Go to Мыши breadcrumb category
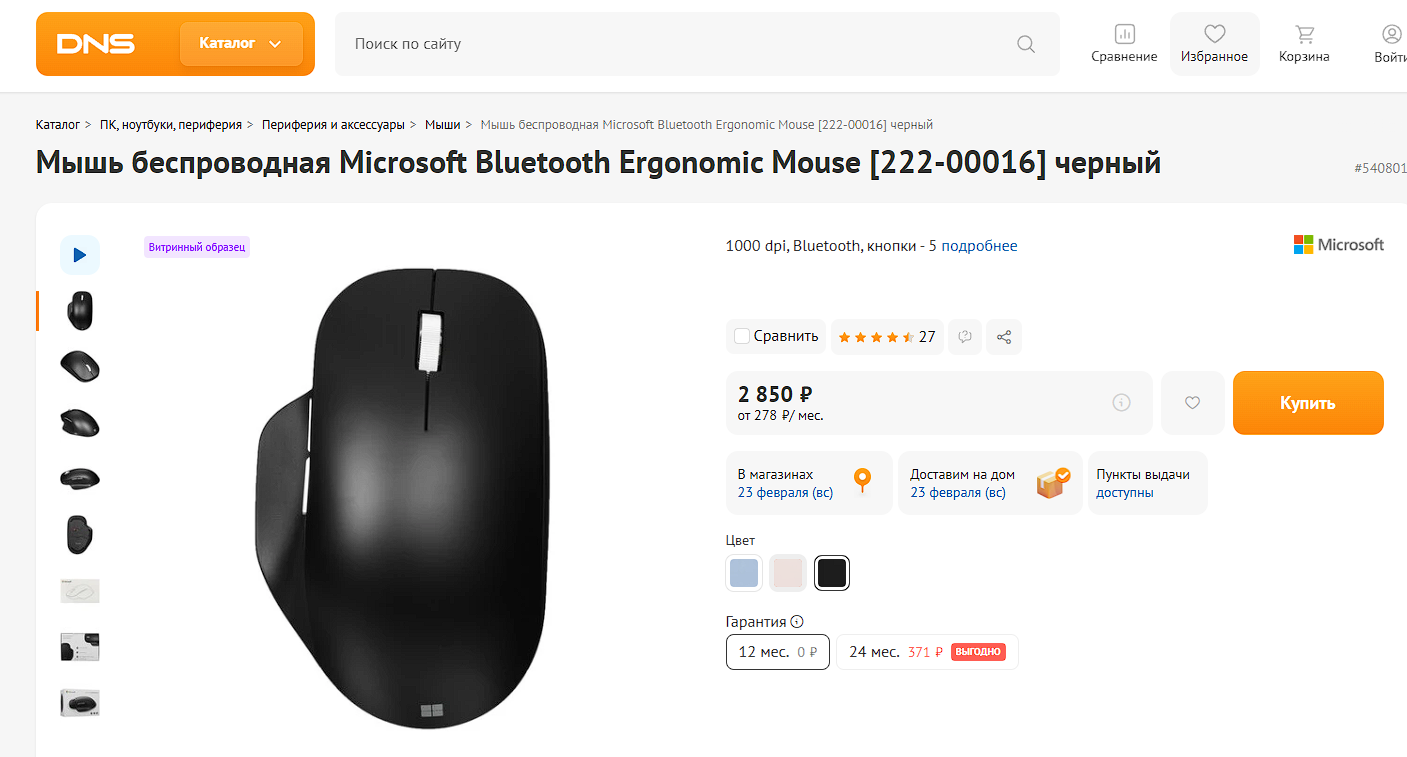This screenshot has height=757, width=1407. point(442,125)
